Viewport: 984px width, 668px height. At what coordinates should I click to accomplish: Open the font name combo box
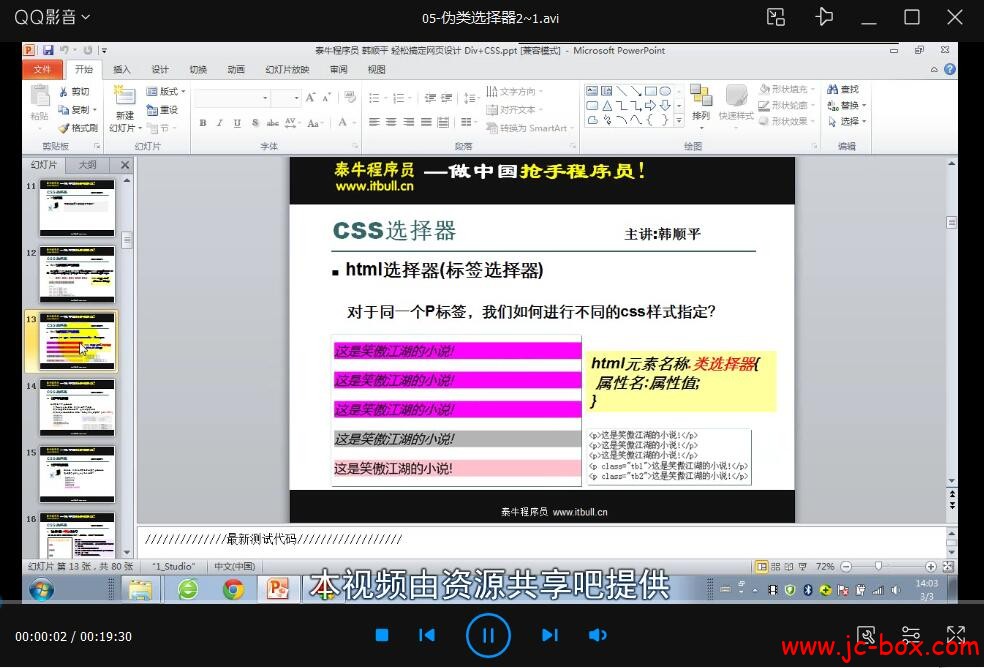pyautogui.click(x=232, y=98)
